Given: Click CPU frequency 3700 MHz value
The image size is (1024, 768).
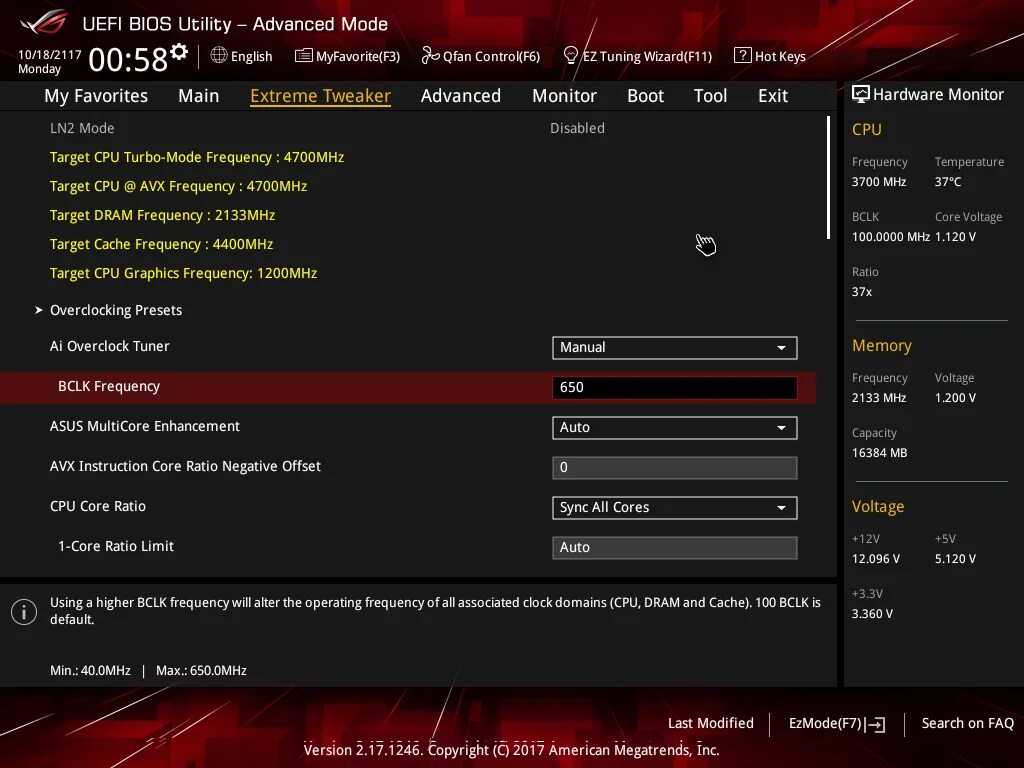Looking at the screenshot, I should click(879, 182).
